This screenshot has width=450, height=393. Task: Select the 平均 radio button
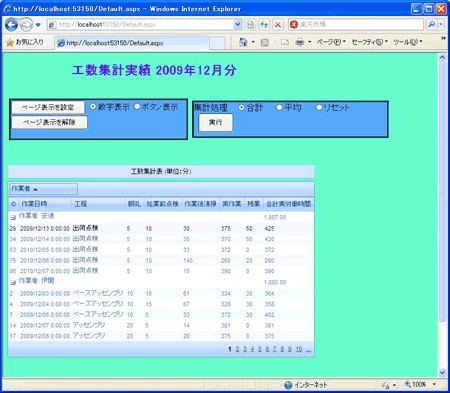(279, 107)
